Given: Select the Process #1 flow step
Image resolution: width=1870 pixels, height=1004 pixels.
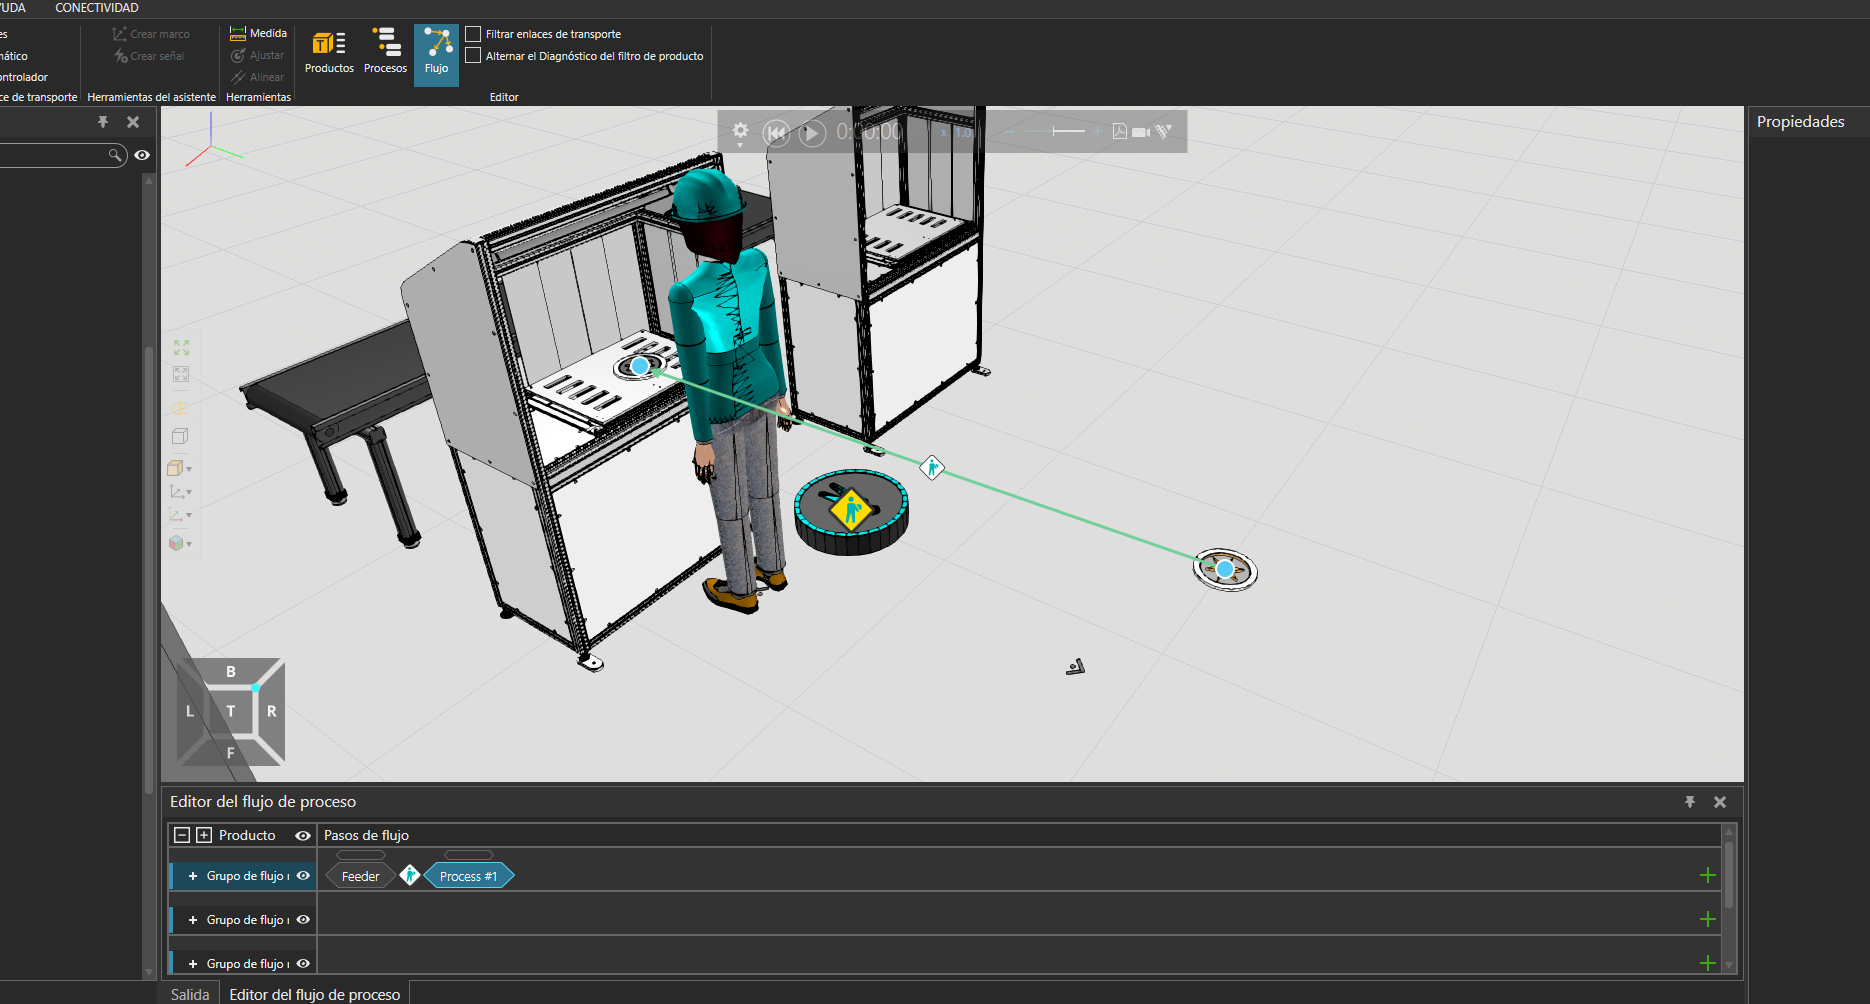Looking at the screenshot, I should coord(468,877).
